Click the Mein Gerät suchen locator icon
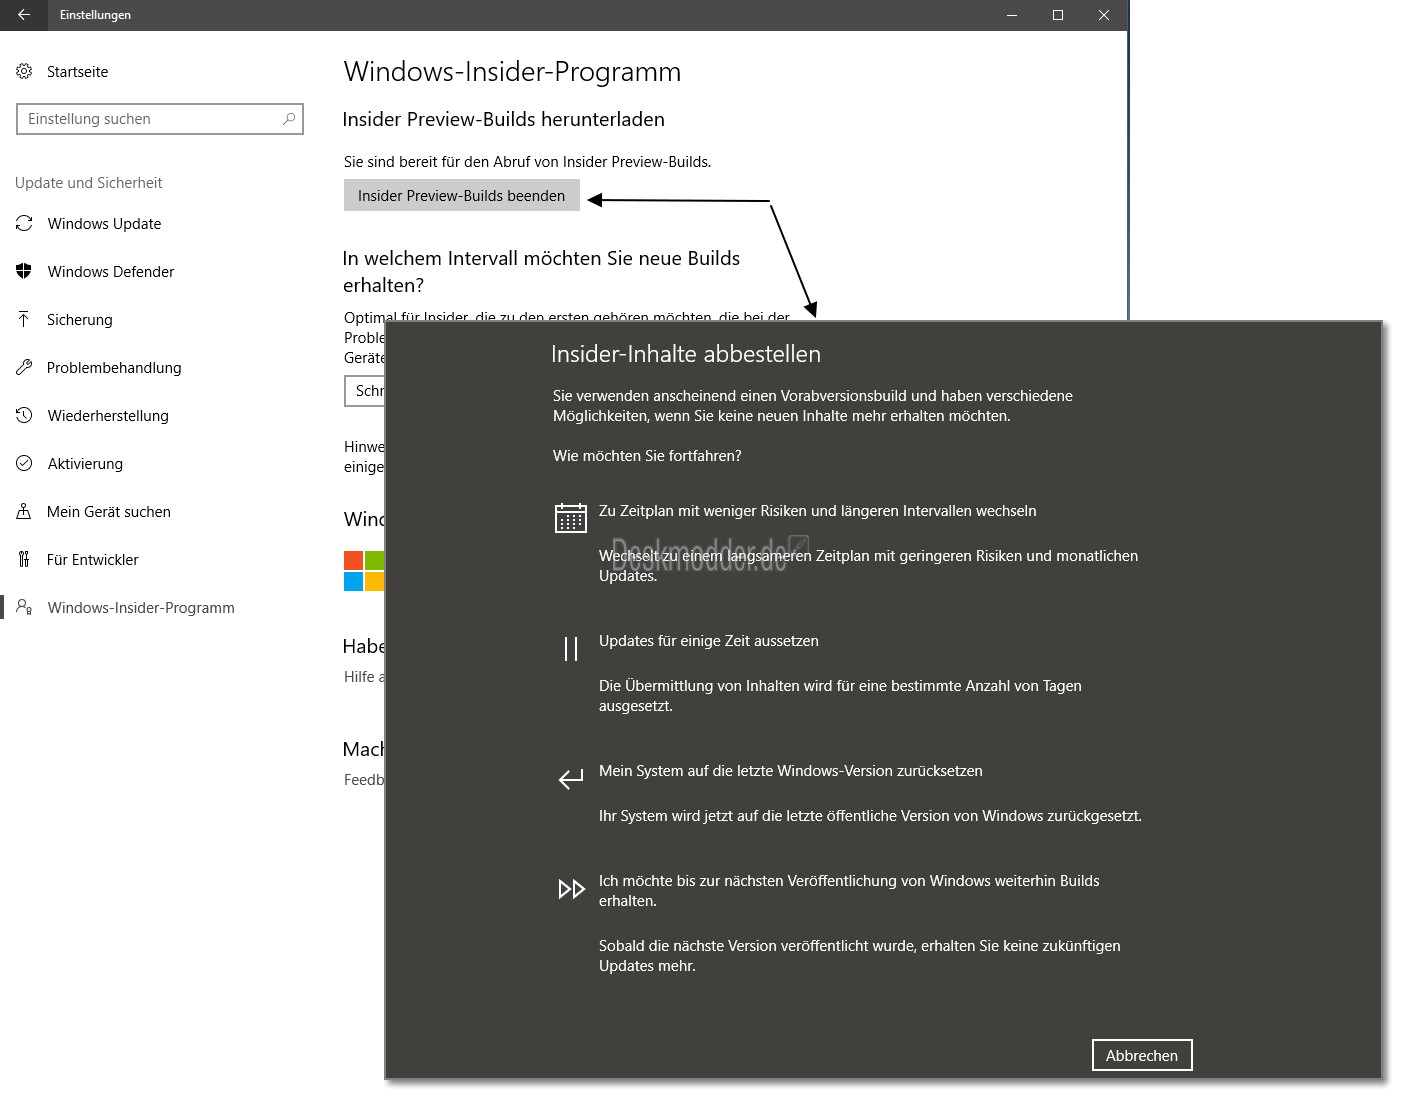Viewport: 1423px width, 1107px height. pos(24,511)
